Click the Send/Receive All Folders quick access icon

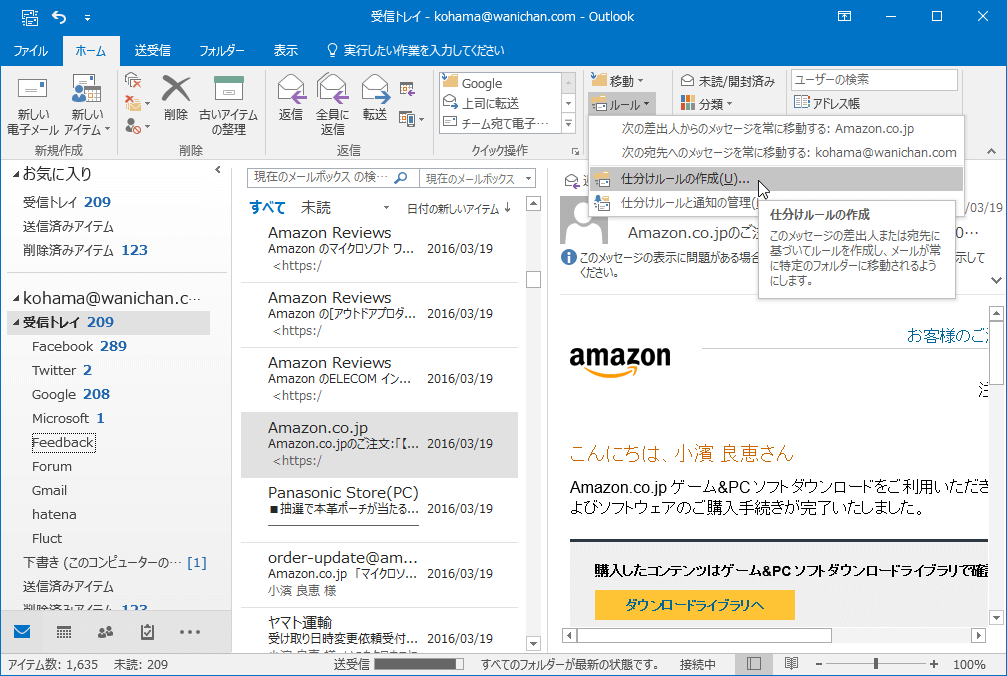tap(30, 17)
